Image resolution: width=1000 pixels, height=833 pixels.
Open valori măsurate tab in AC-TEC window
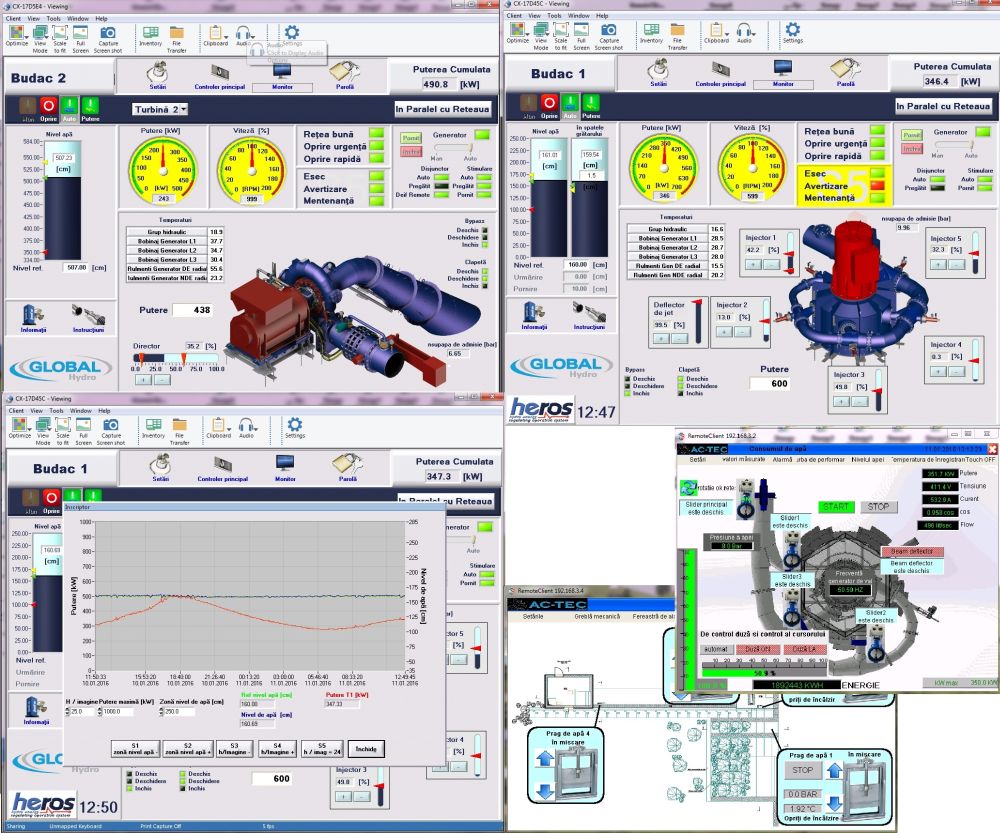coord(744,459)
